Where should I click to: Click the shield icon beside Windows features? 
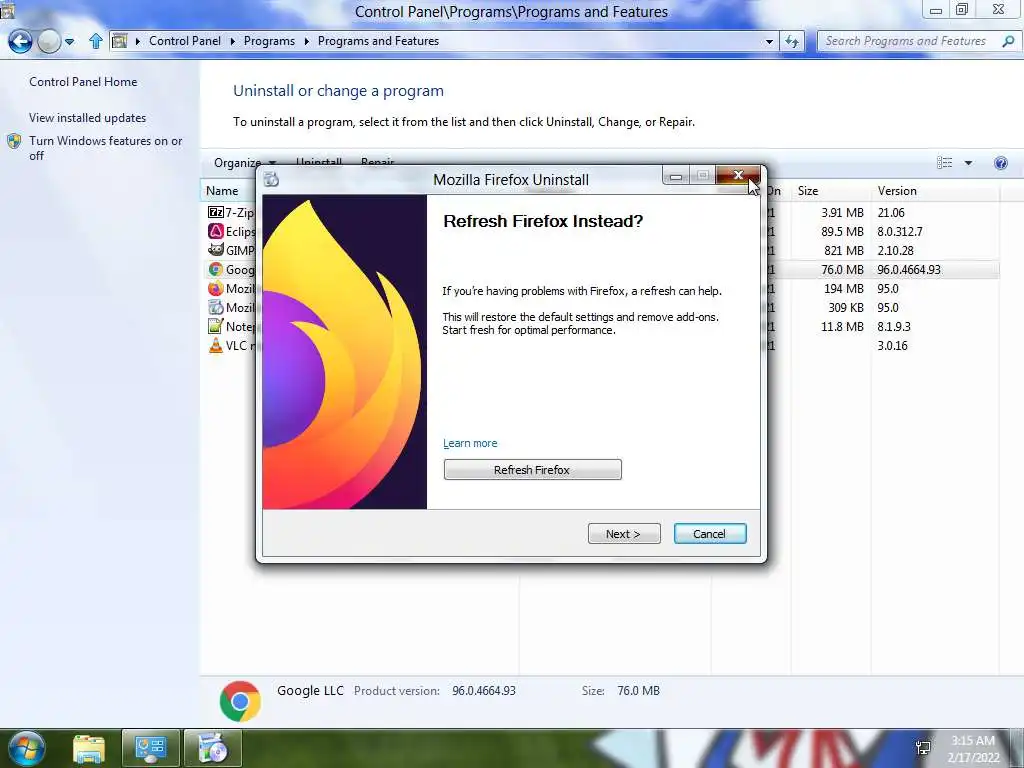pyautogui.click(x=14, y=141)
